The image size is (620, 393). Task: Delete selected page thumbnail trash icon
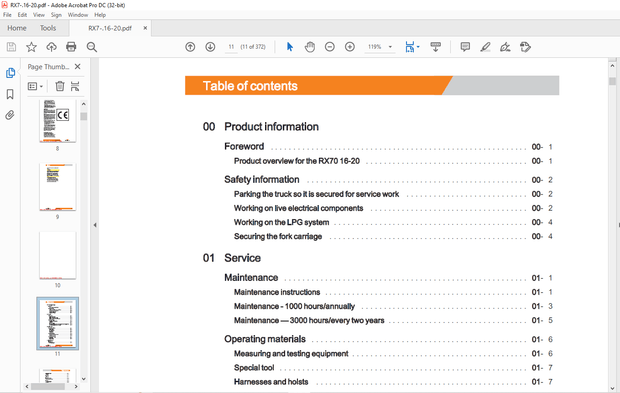[x=60, y=86]
